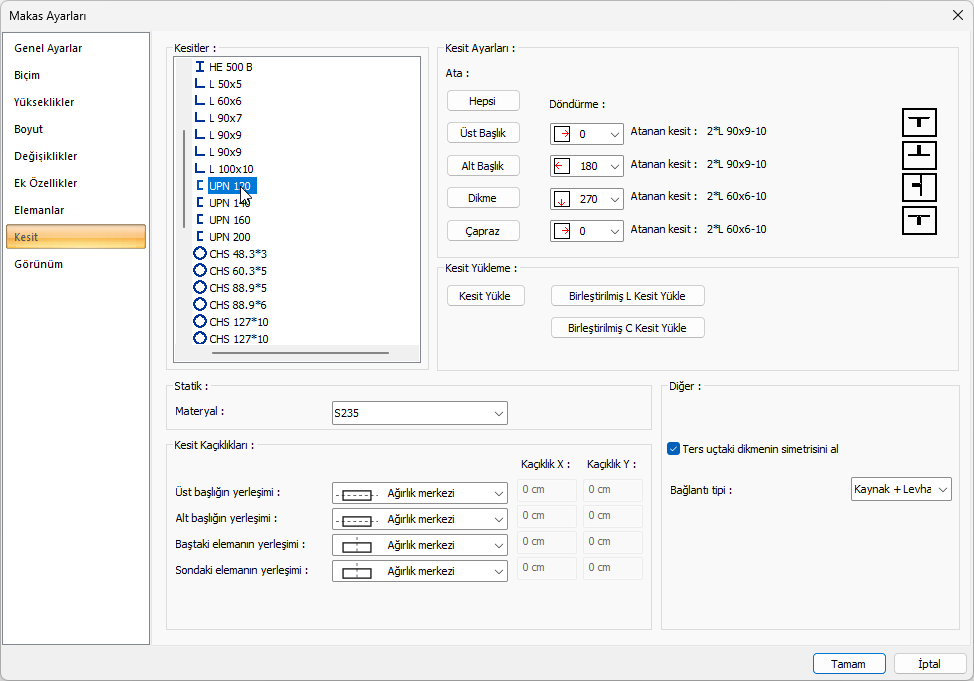Open Üst başlığın yerleşimi dropdown
974x681 pixels.
(x=419, y=493)
